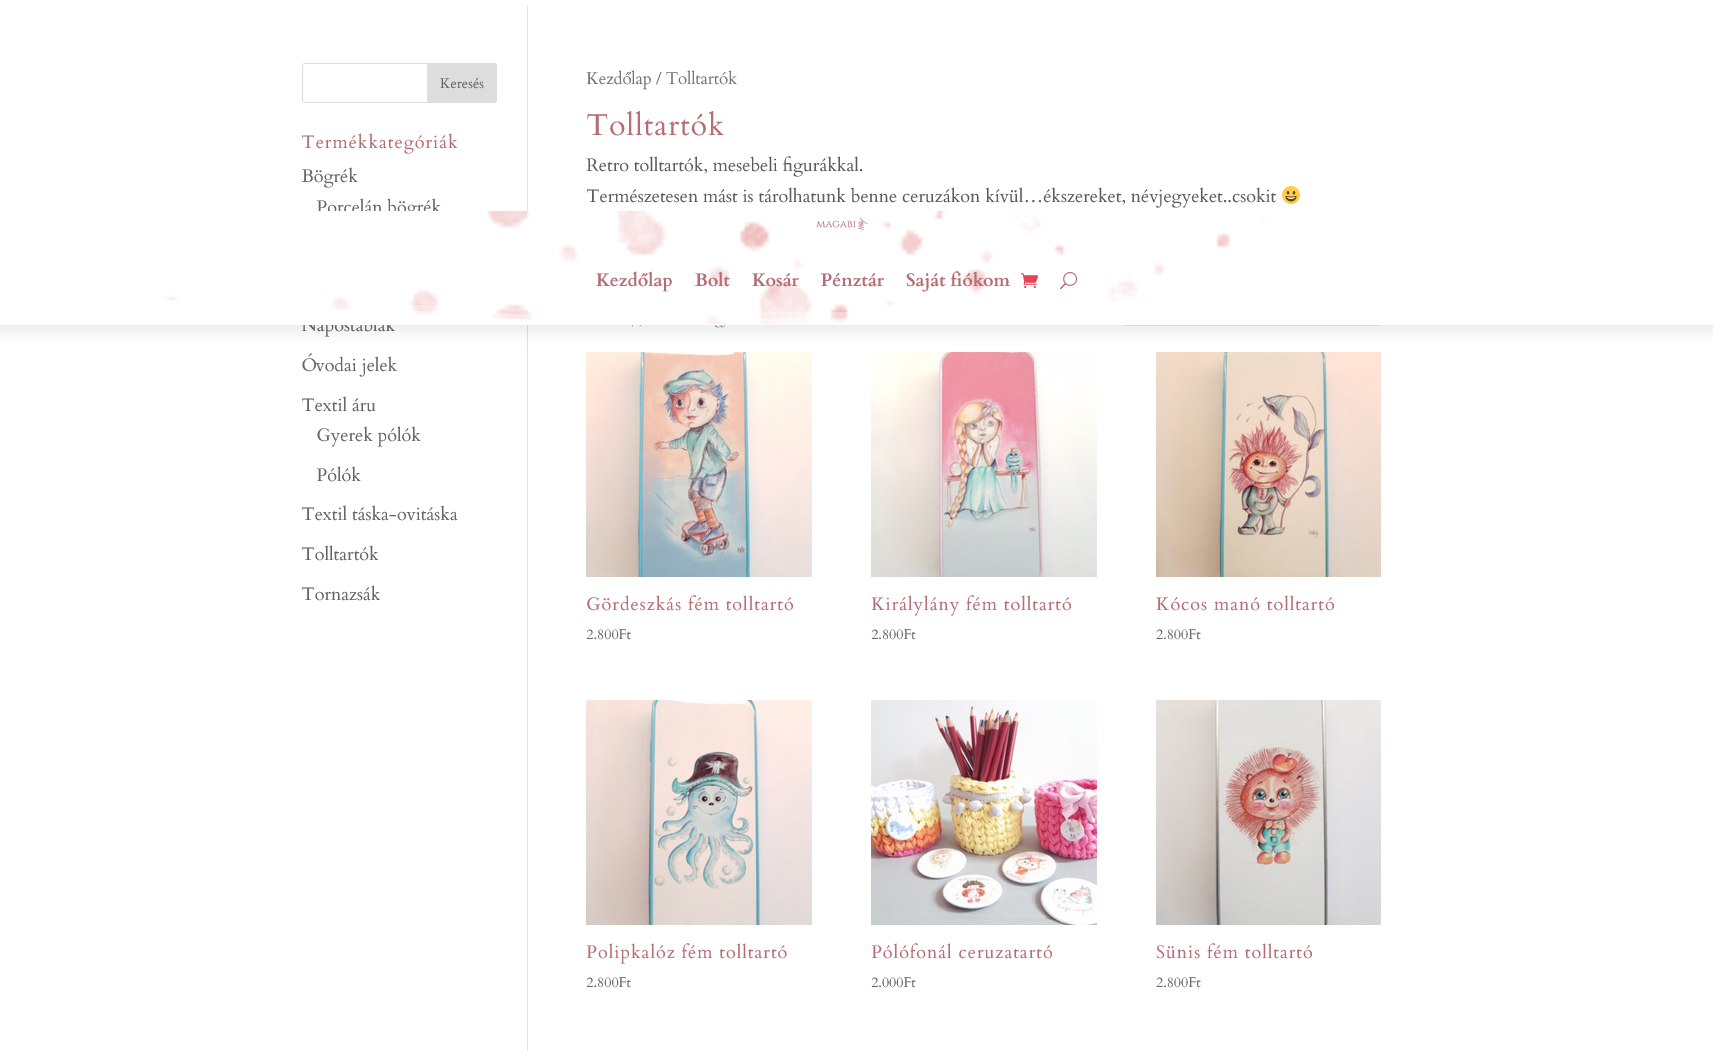Click the Keresés search button
The width and height of the screenshot is (1713, 1051).
[x=462, y=83]
